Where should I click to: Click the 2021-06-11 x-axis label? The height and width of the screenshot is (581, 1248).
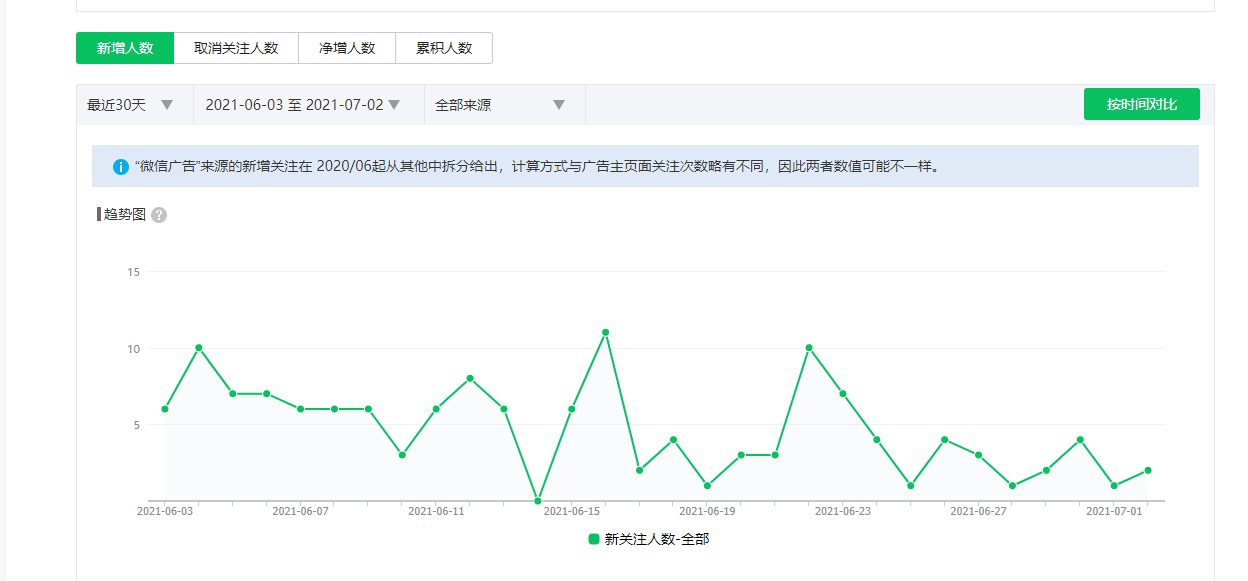pos(436,511)
